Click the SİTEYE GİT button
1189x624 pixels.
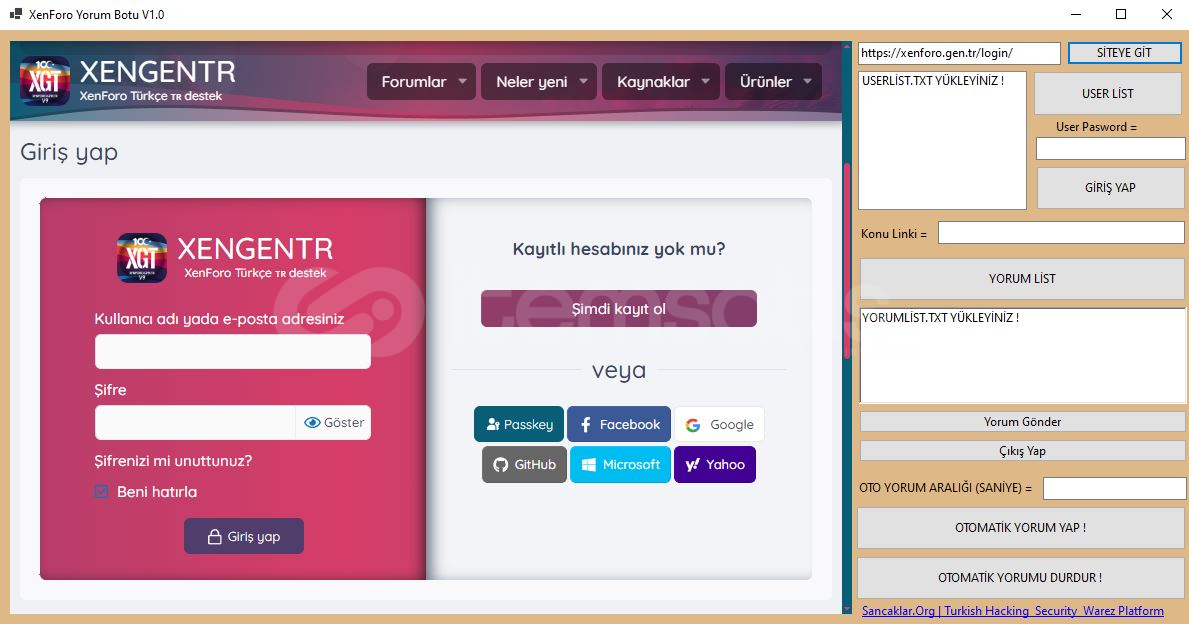1125,53
